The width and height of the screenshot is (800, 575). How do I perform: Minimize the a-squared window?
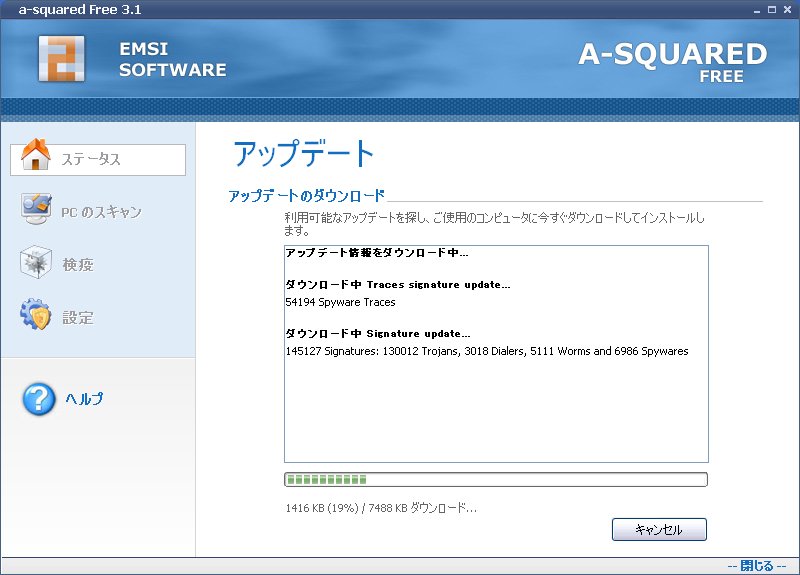point(757,10)
